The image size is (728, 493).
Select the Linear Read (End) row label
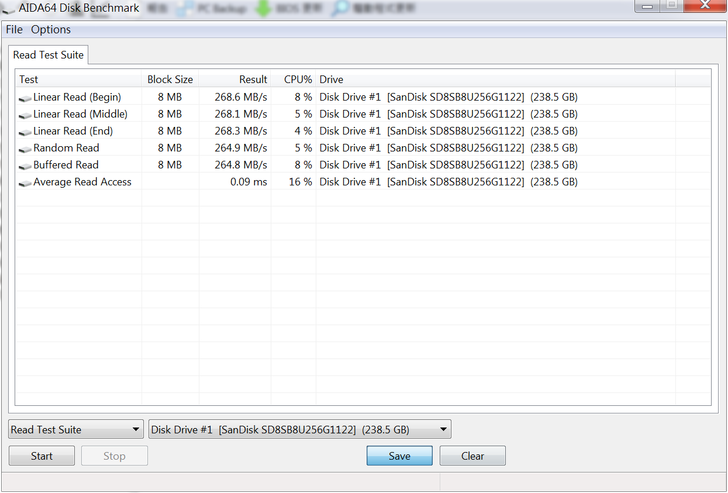click(73, 131)
